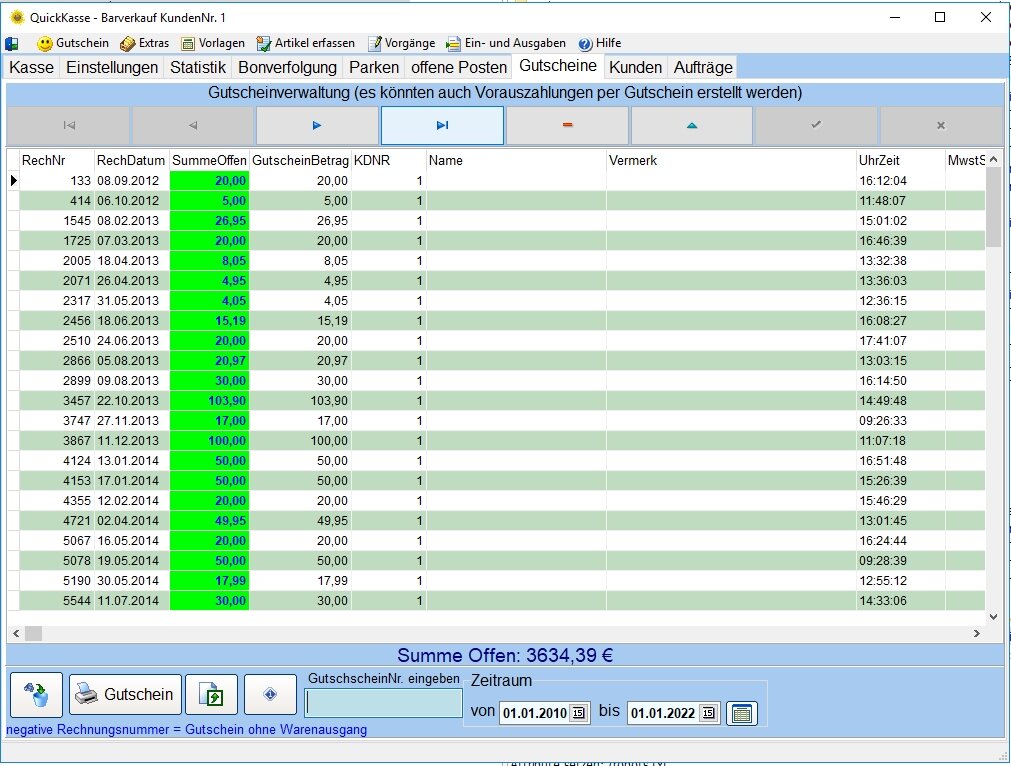Open the Extras menu
The width and height of the screenshot is (1011, 766).
pyautogui.click(x=144, y=44)
